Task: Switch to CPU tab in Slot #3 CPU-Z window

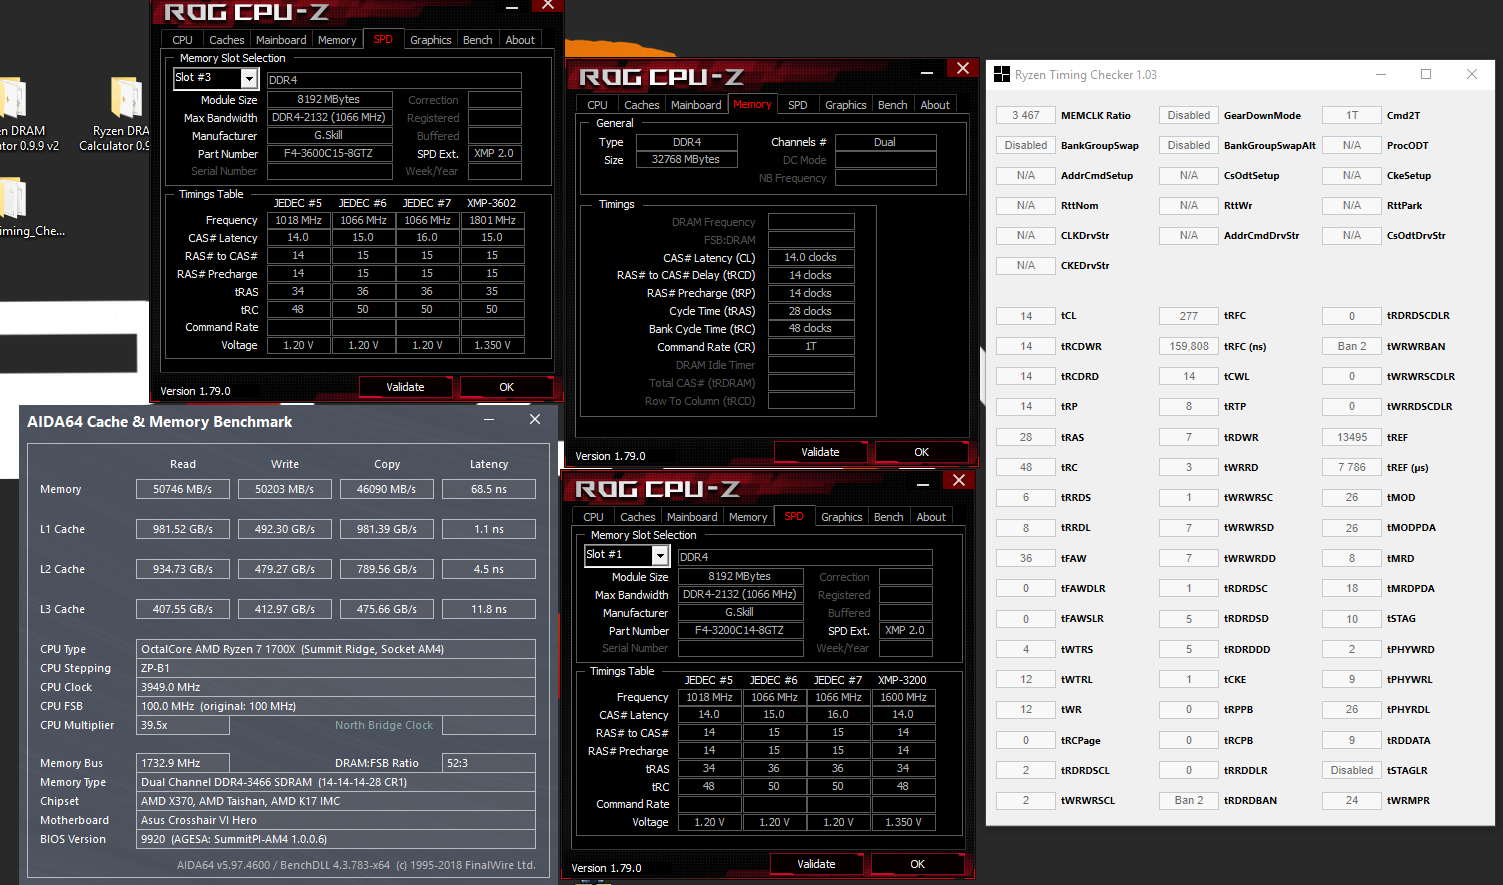Action: (182, 40)
